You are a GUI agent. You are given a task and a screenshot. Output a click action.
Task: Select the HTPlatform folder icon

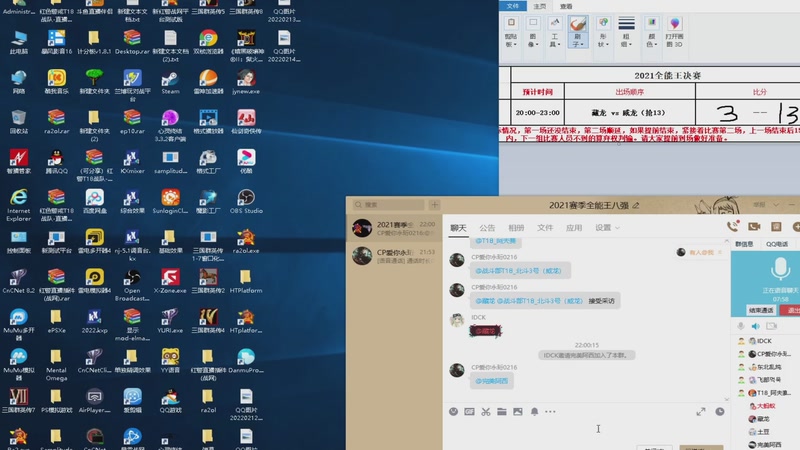pyautogui.click(x=246, y=281)
